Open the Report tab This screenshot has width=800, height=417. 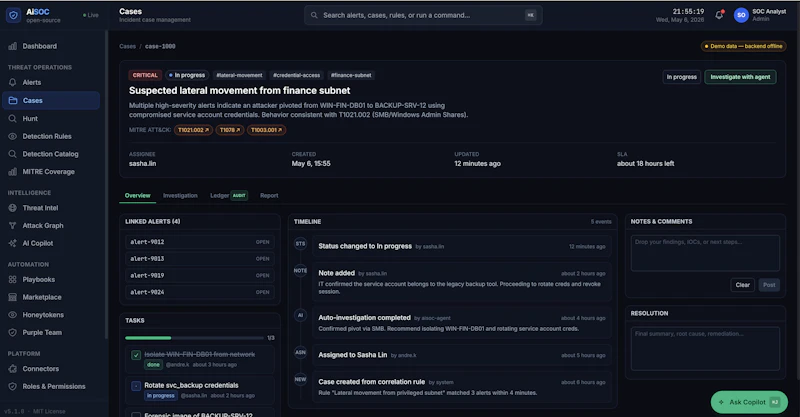[269, 195]
